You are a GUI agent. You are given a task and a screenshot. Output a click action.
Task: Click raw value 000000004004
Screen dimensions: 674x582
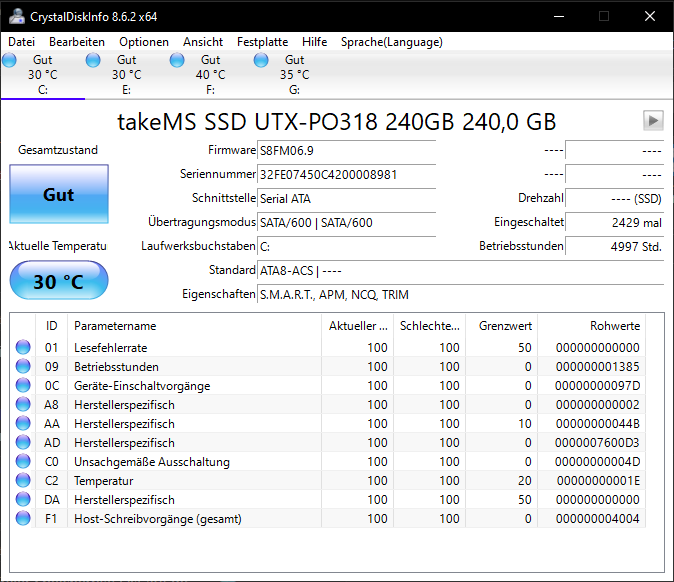tap(597, 519)
